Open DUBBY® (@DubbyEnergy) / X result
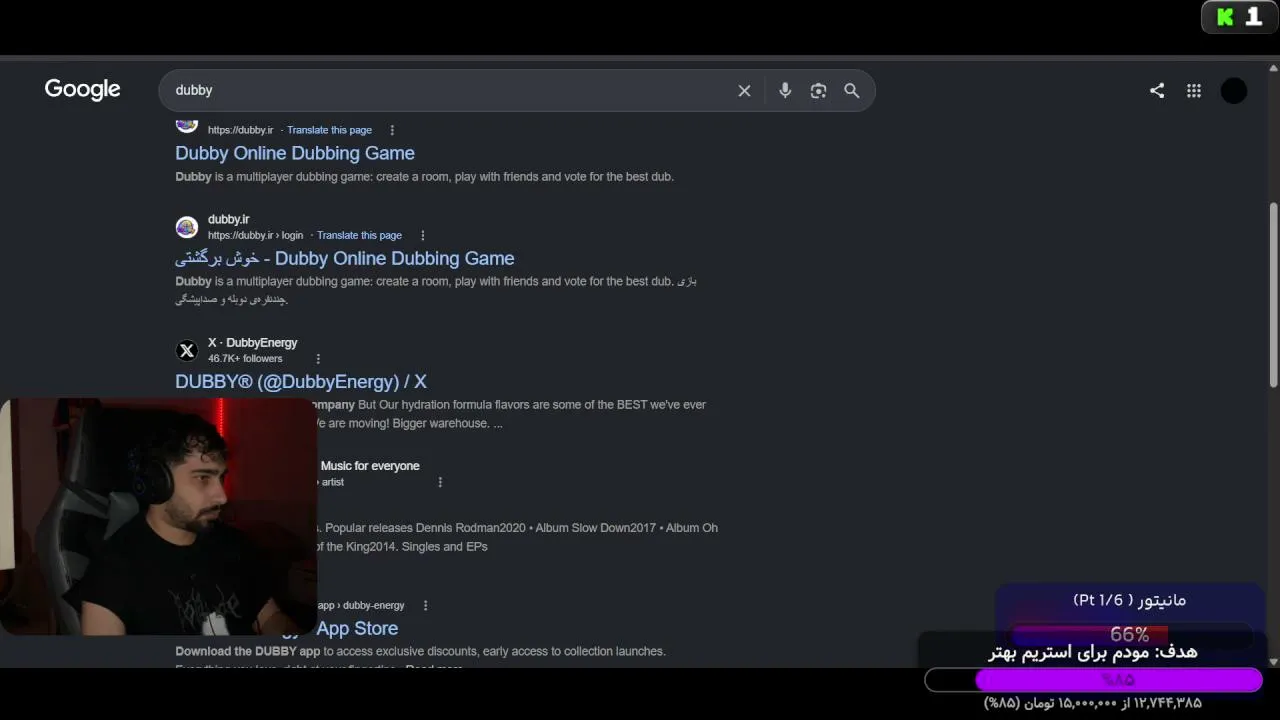 [x=301, y=382]
